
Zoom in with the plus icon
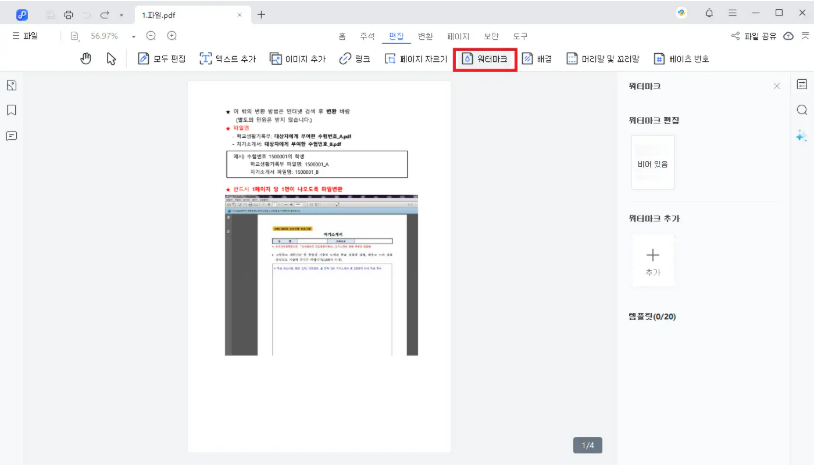coord(172,36)
